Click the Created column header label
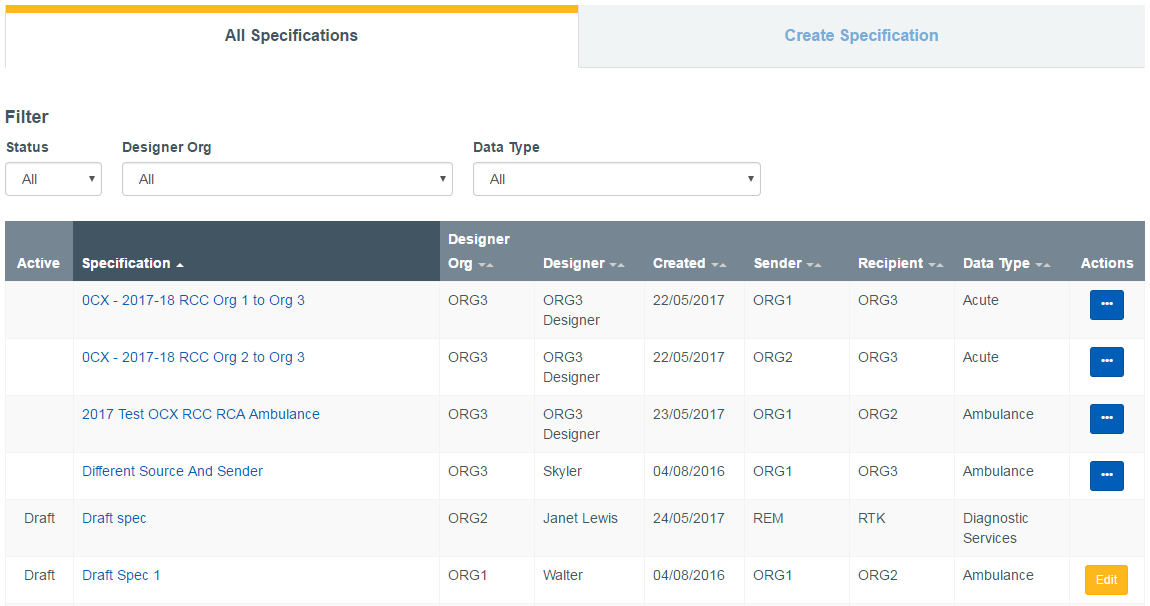Viewport: 1150px width, 606px height. pos(679,263)
